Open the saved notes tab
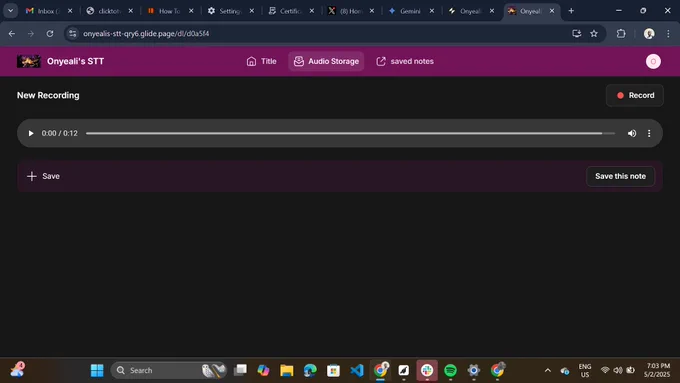The height and width of the screenshot is (383, 680). click(x=405, y=61)
